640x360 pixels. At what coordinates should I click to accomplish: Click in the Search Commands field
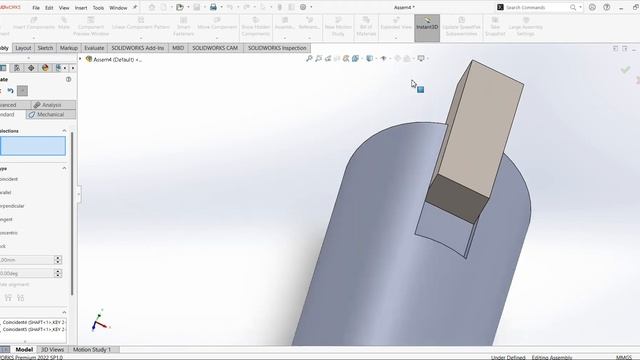point(537,7)
